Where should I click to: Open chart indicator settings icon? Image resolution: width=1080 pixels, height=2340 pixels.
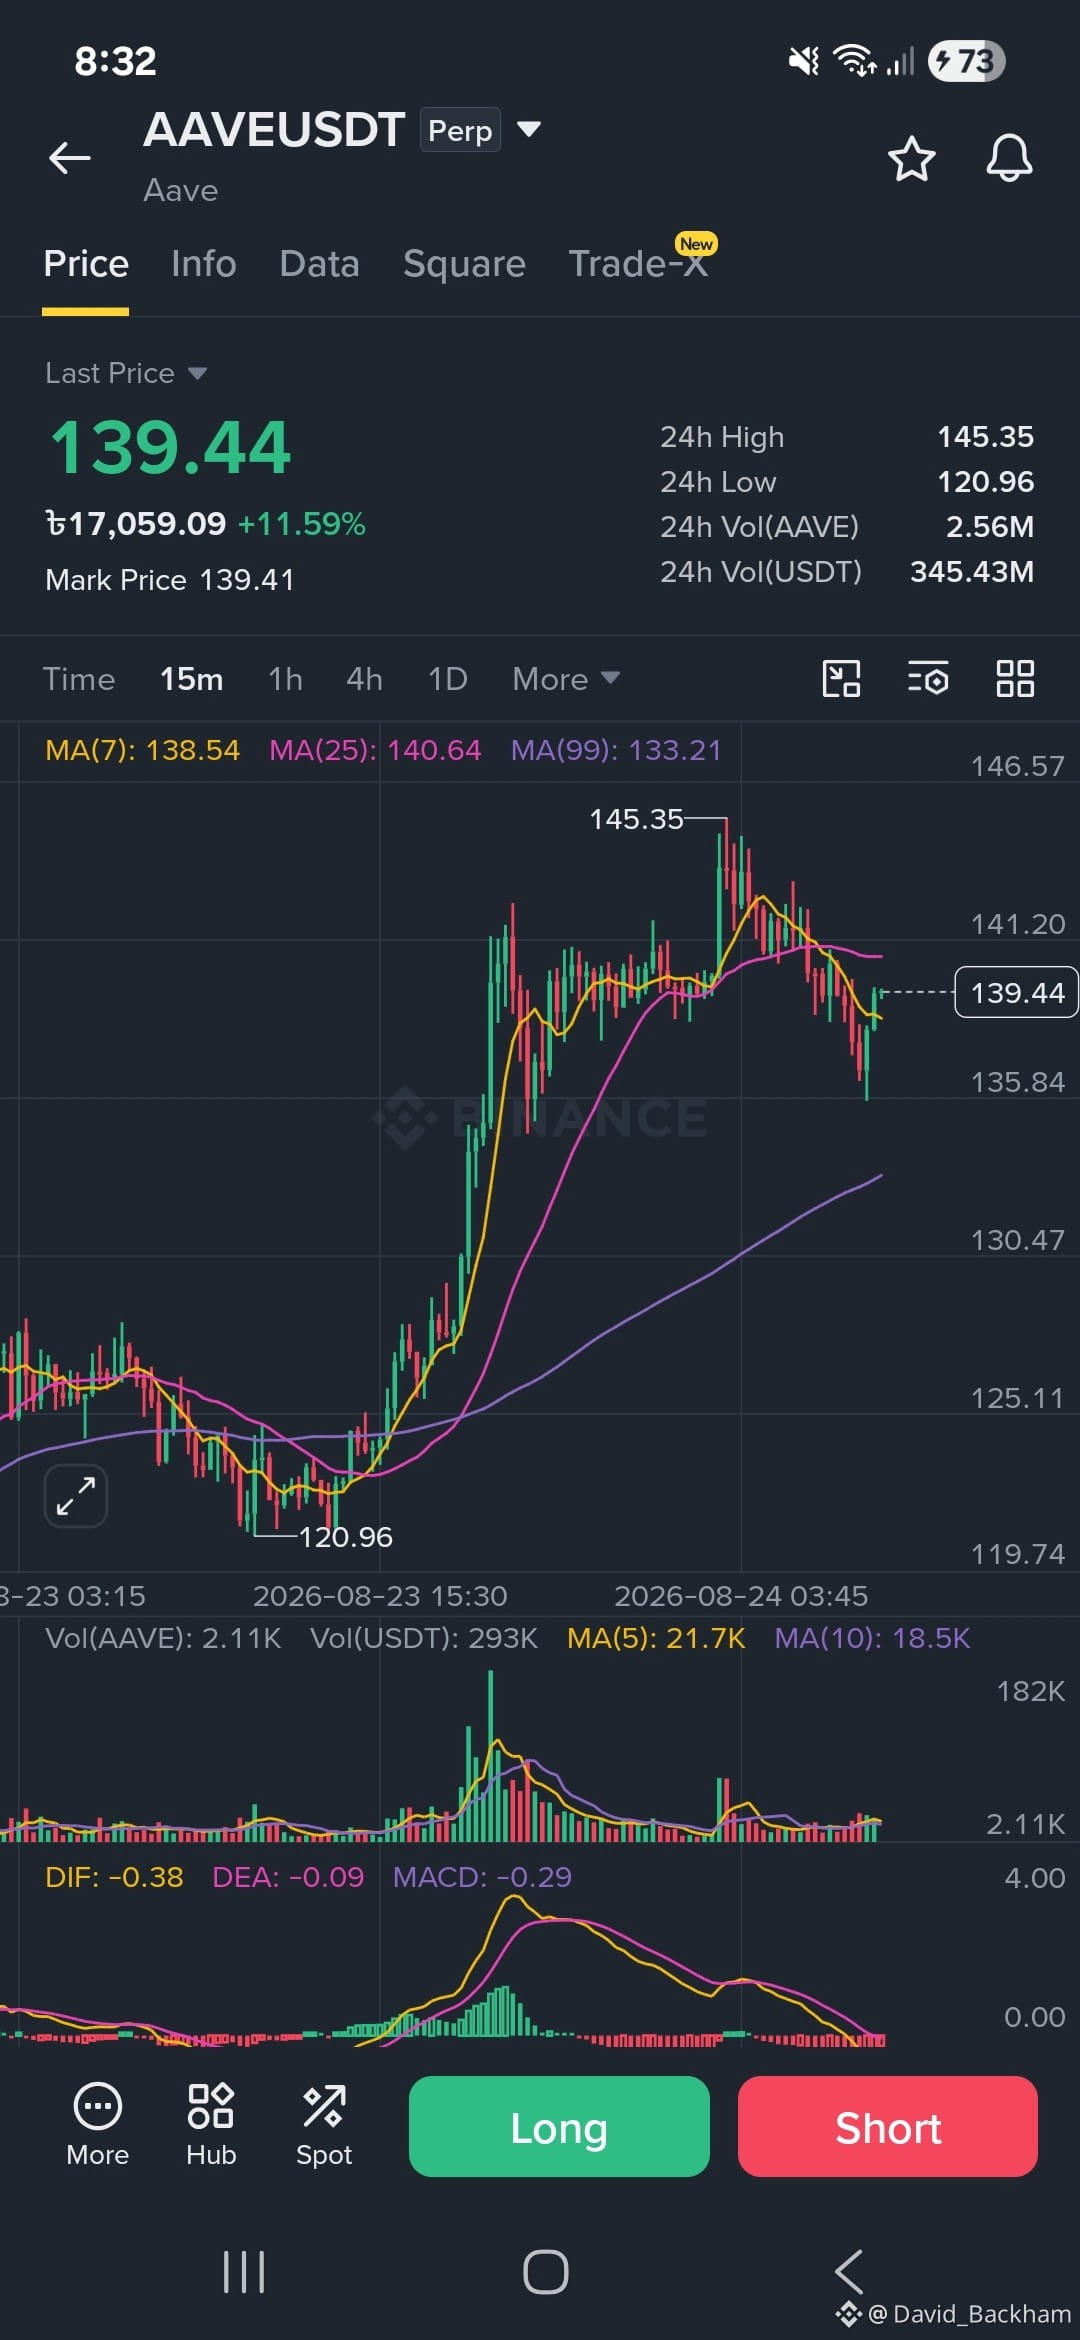pyautogui.click(x=928, y=679)
